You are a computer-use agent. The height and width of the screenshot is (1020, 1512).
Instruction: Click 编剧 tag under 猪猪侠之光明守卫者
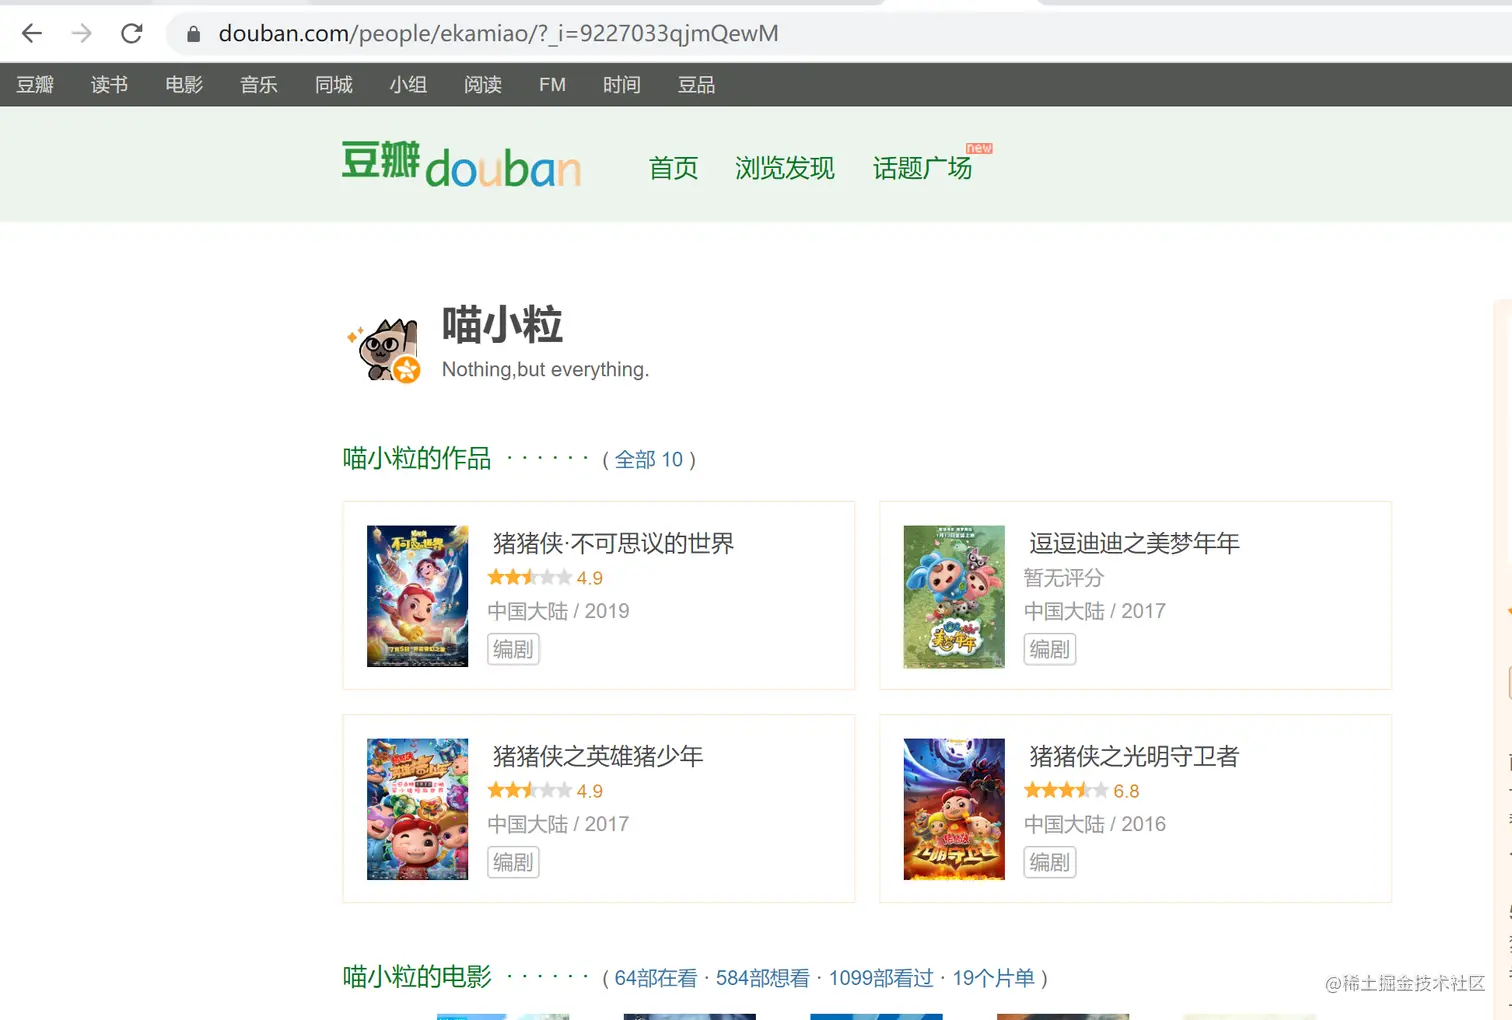pos(1050,862)
